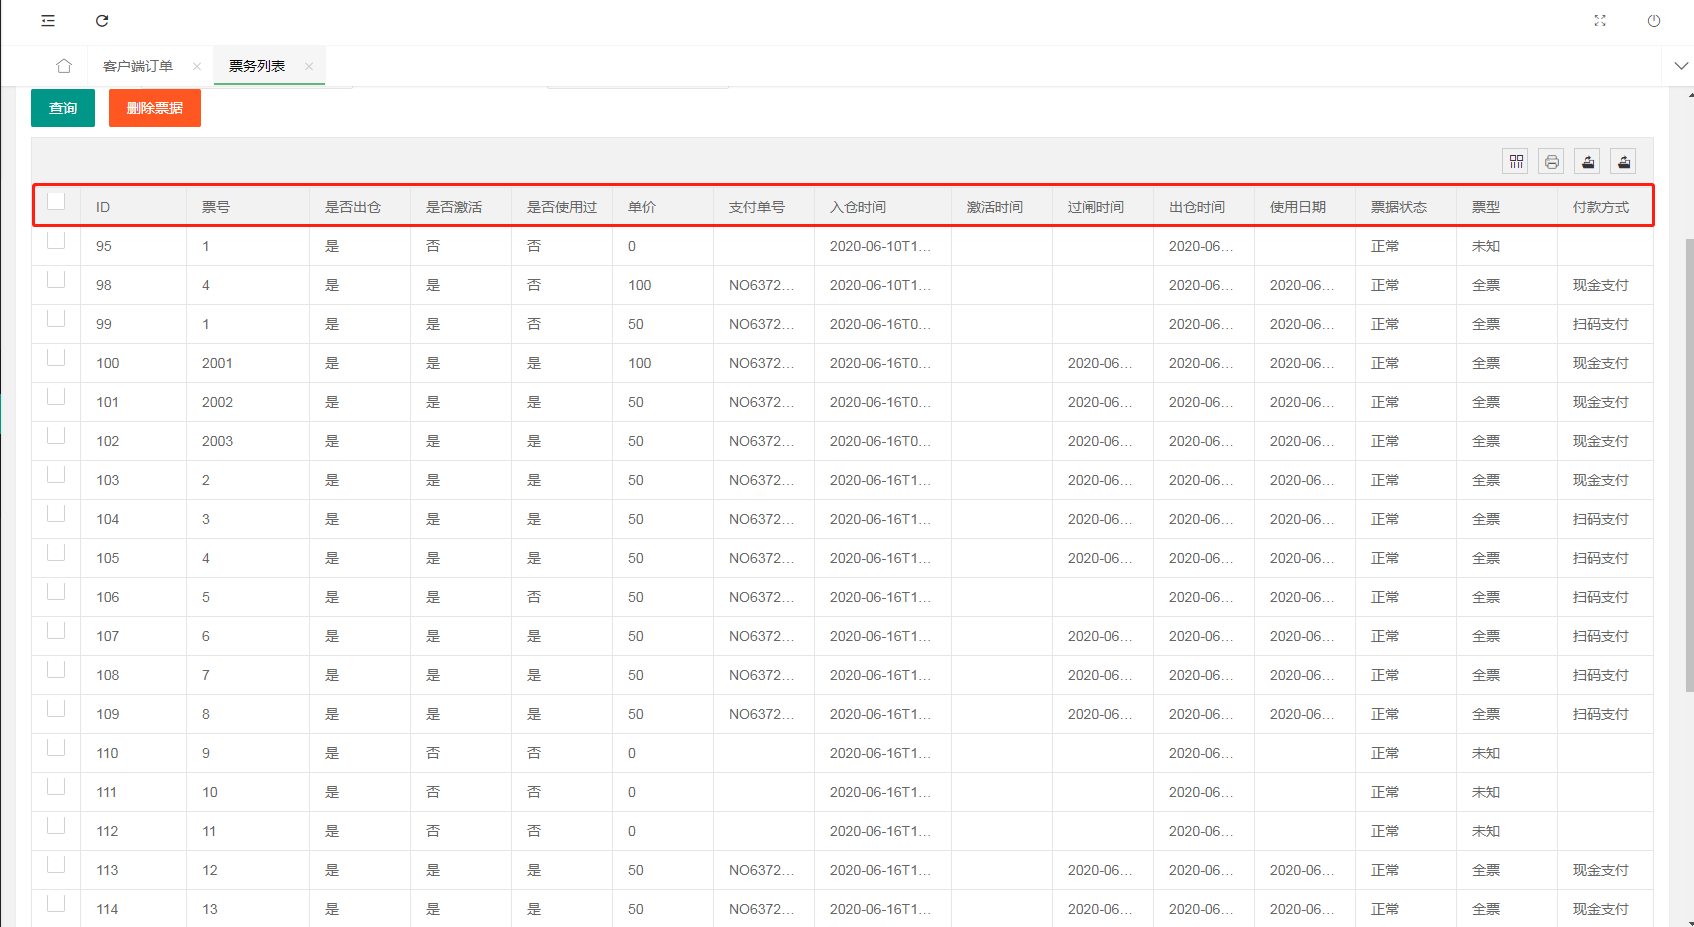
Task: Click the 是否激活 column header
Action: [454, 207]
